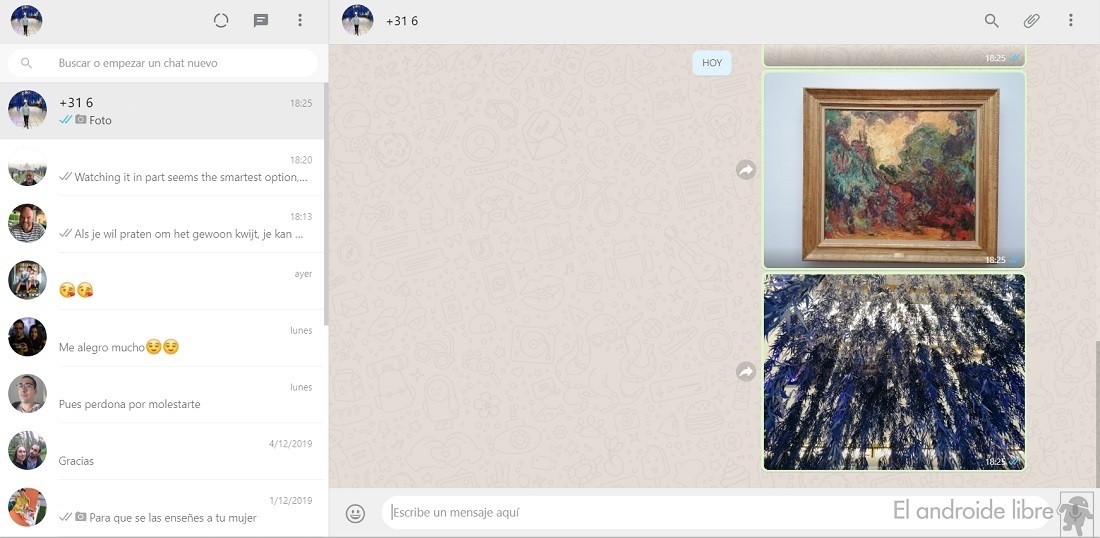View the blue willow tree photo
1100x538 pixels.
894,372
